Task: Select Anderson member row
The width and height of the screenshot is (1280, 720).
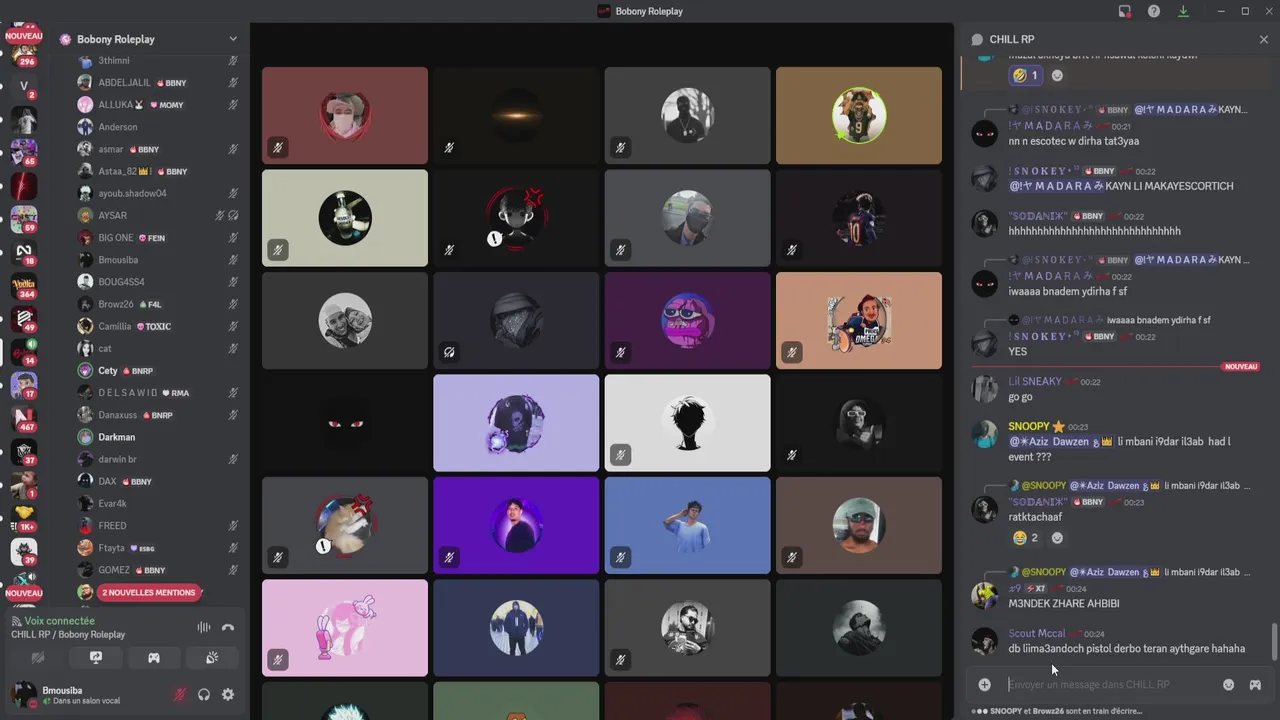Action: tap(157, 127)
